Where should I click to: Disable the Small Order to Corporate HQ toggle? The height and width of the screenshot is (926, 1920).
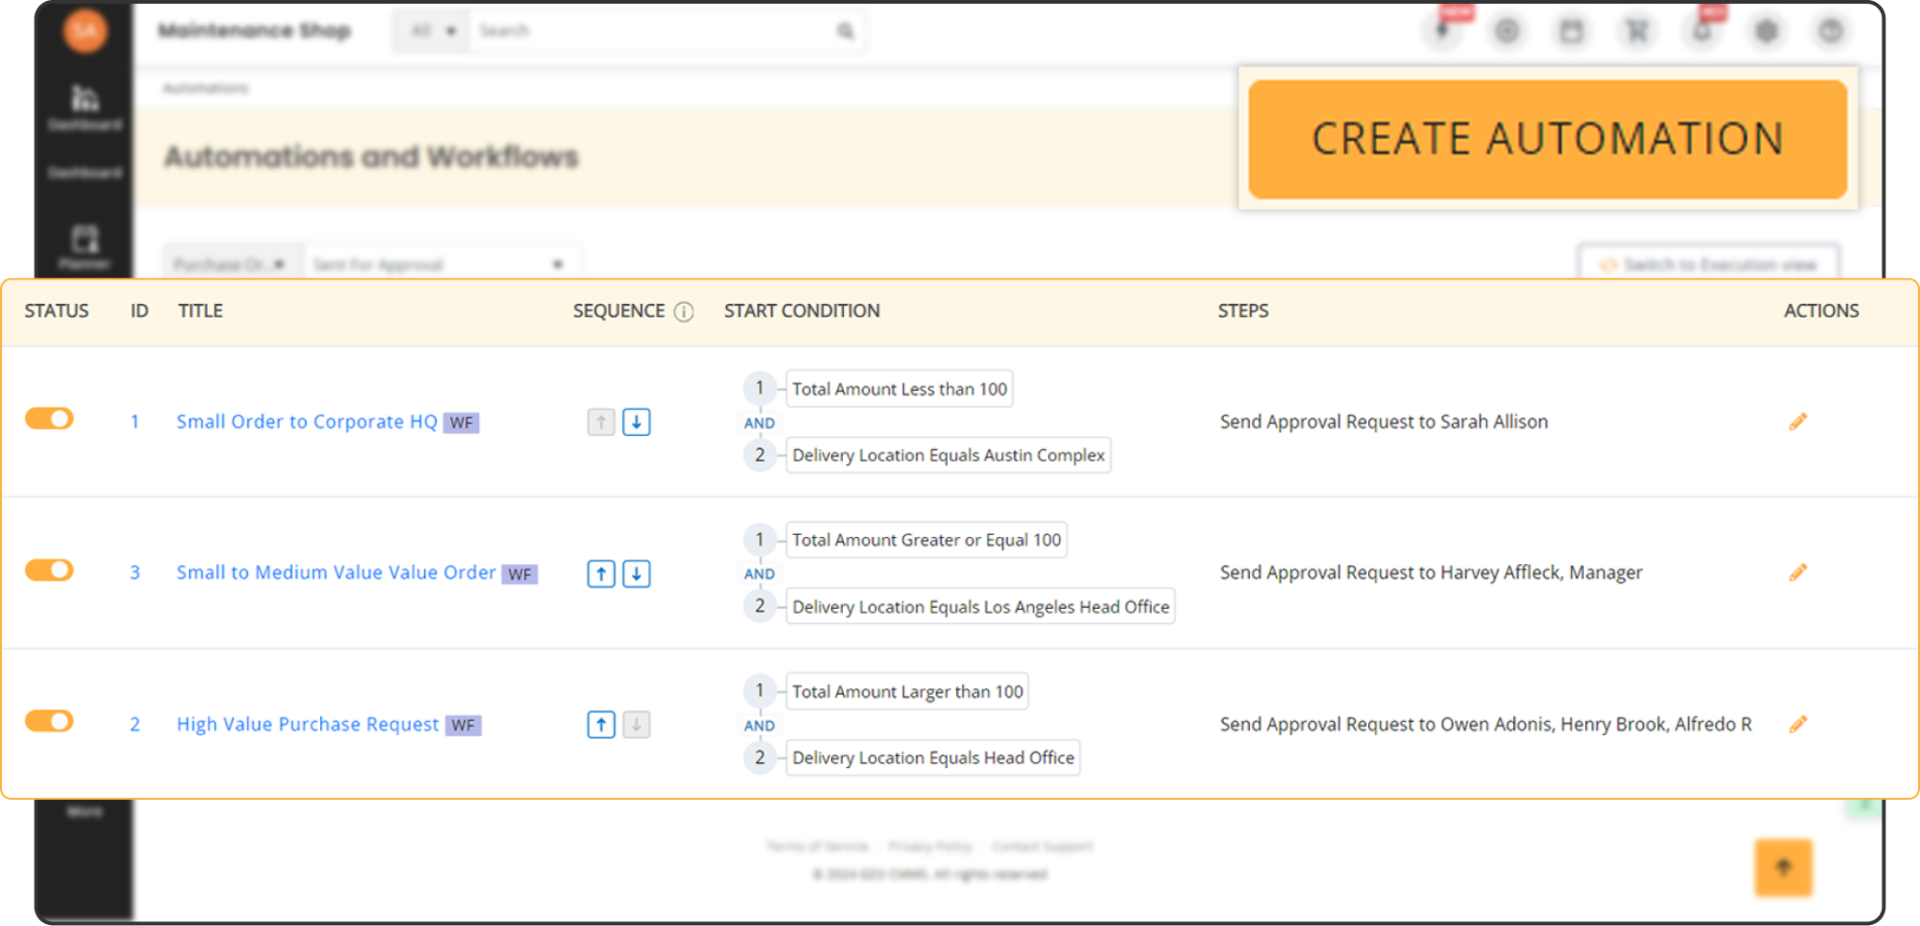click(49, 419)
